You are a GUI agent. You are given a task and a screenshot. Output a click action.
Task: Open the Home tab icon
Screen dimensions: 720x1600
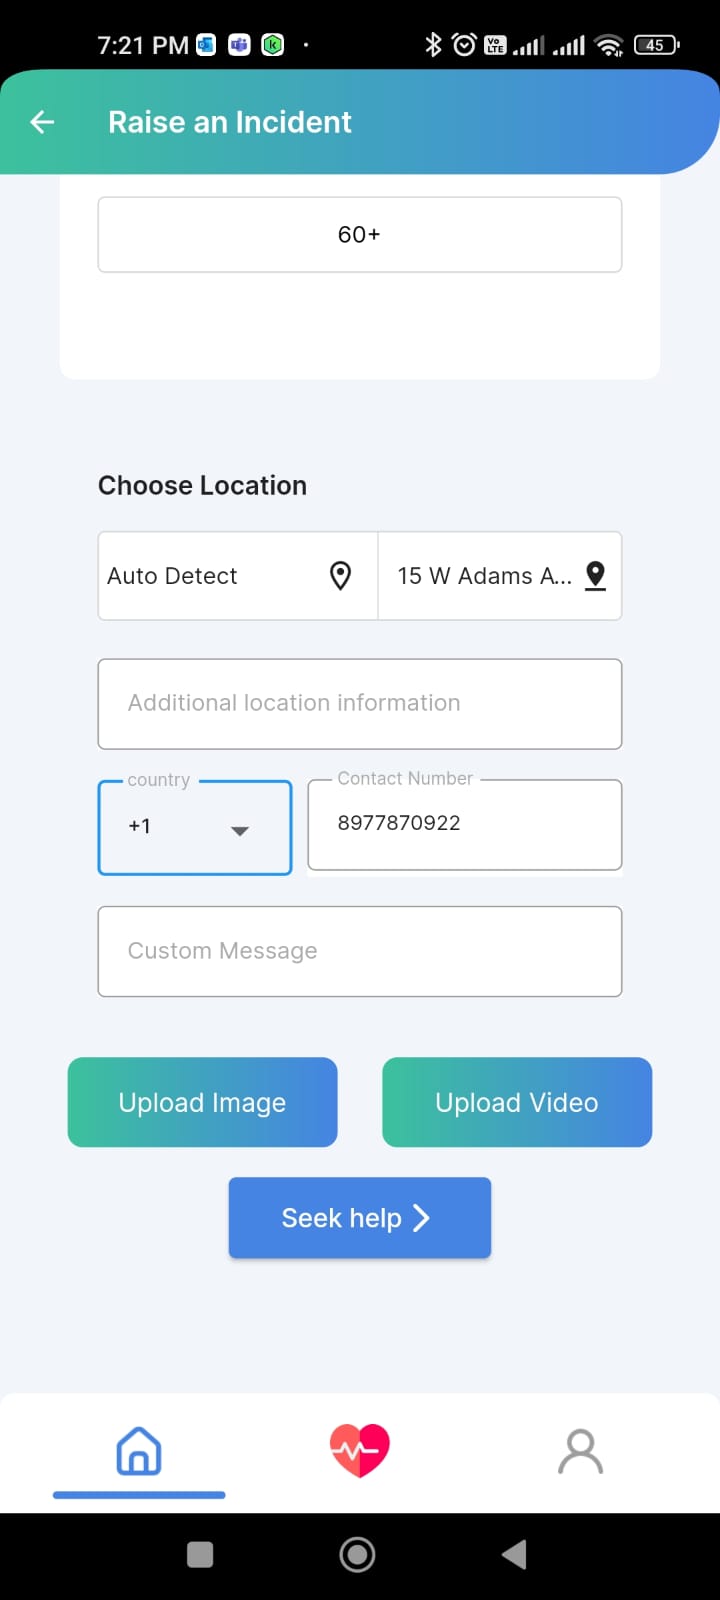click(139, 1451)
